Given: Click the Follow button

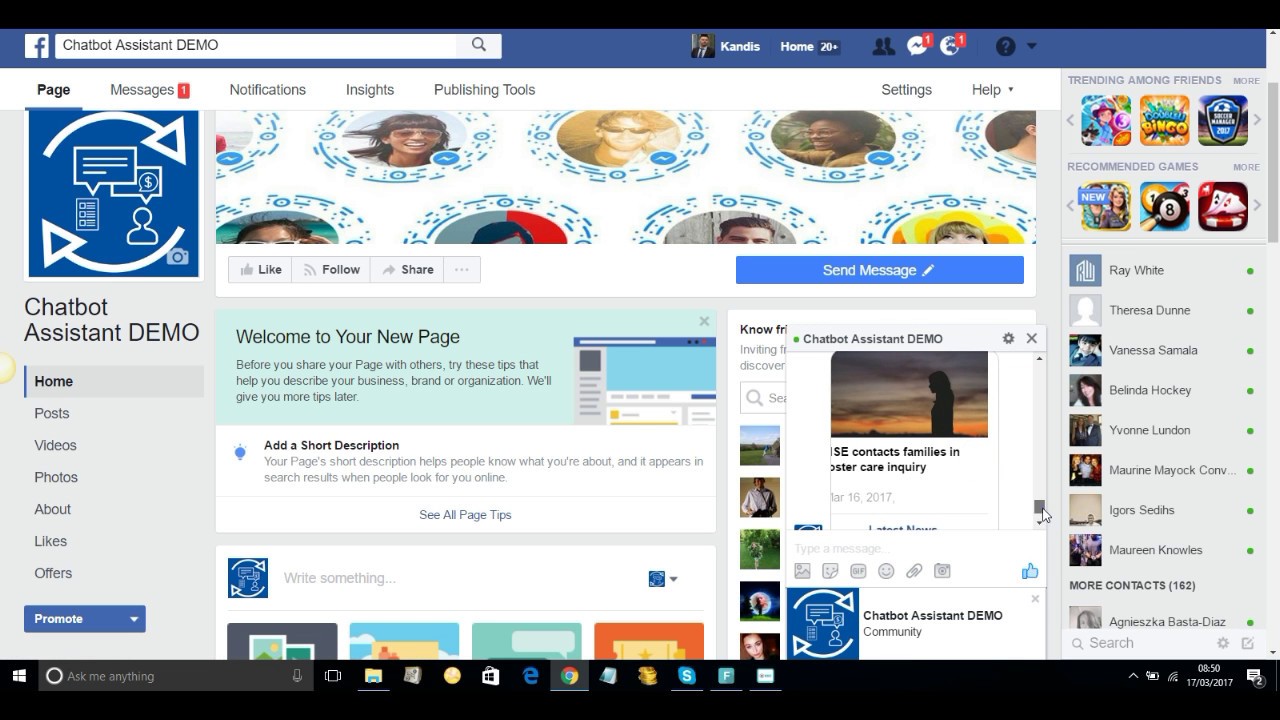Looking at the screenshot, I should click(x=331, y=270).
